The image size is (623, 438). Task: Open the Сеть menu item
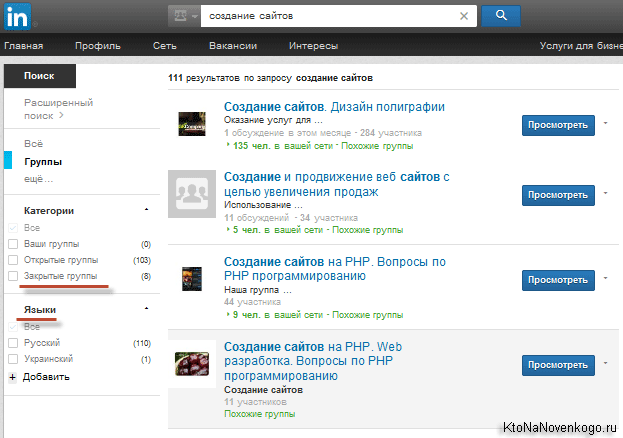point(164,46)
